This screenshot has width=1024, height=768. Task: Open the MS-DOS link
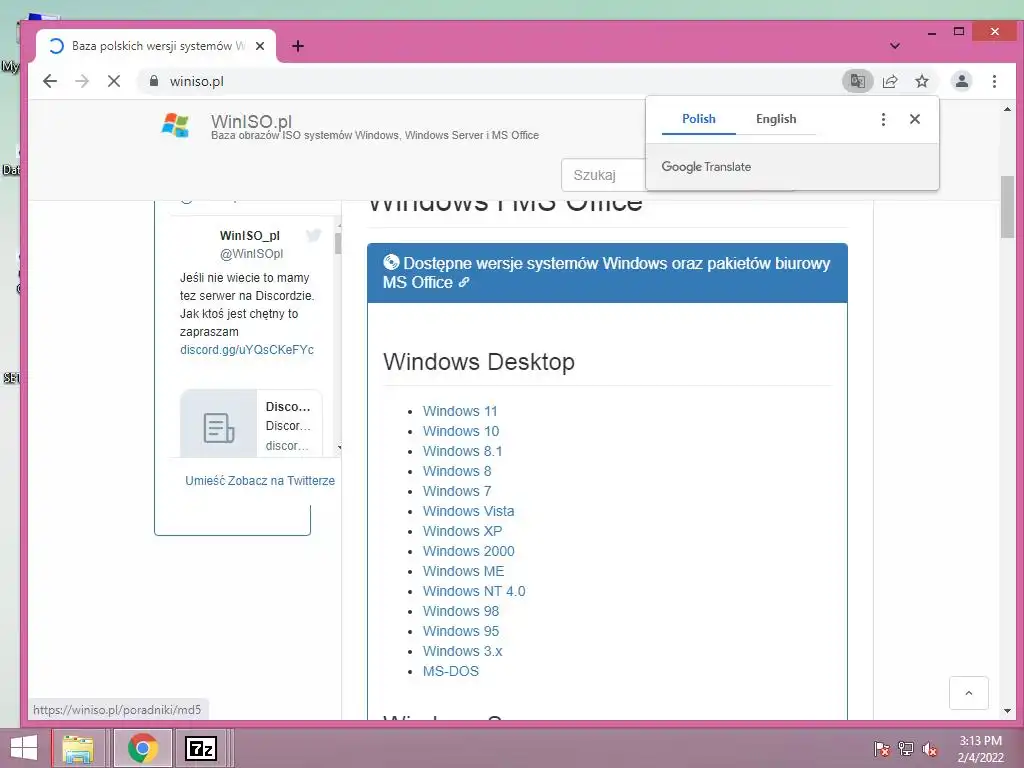point(451,671)
